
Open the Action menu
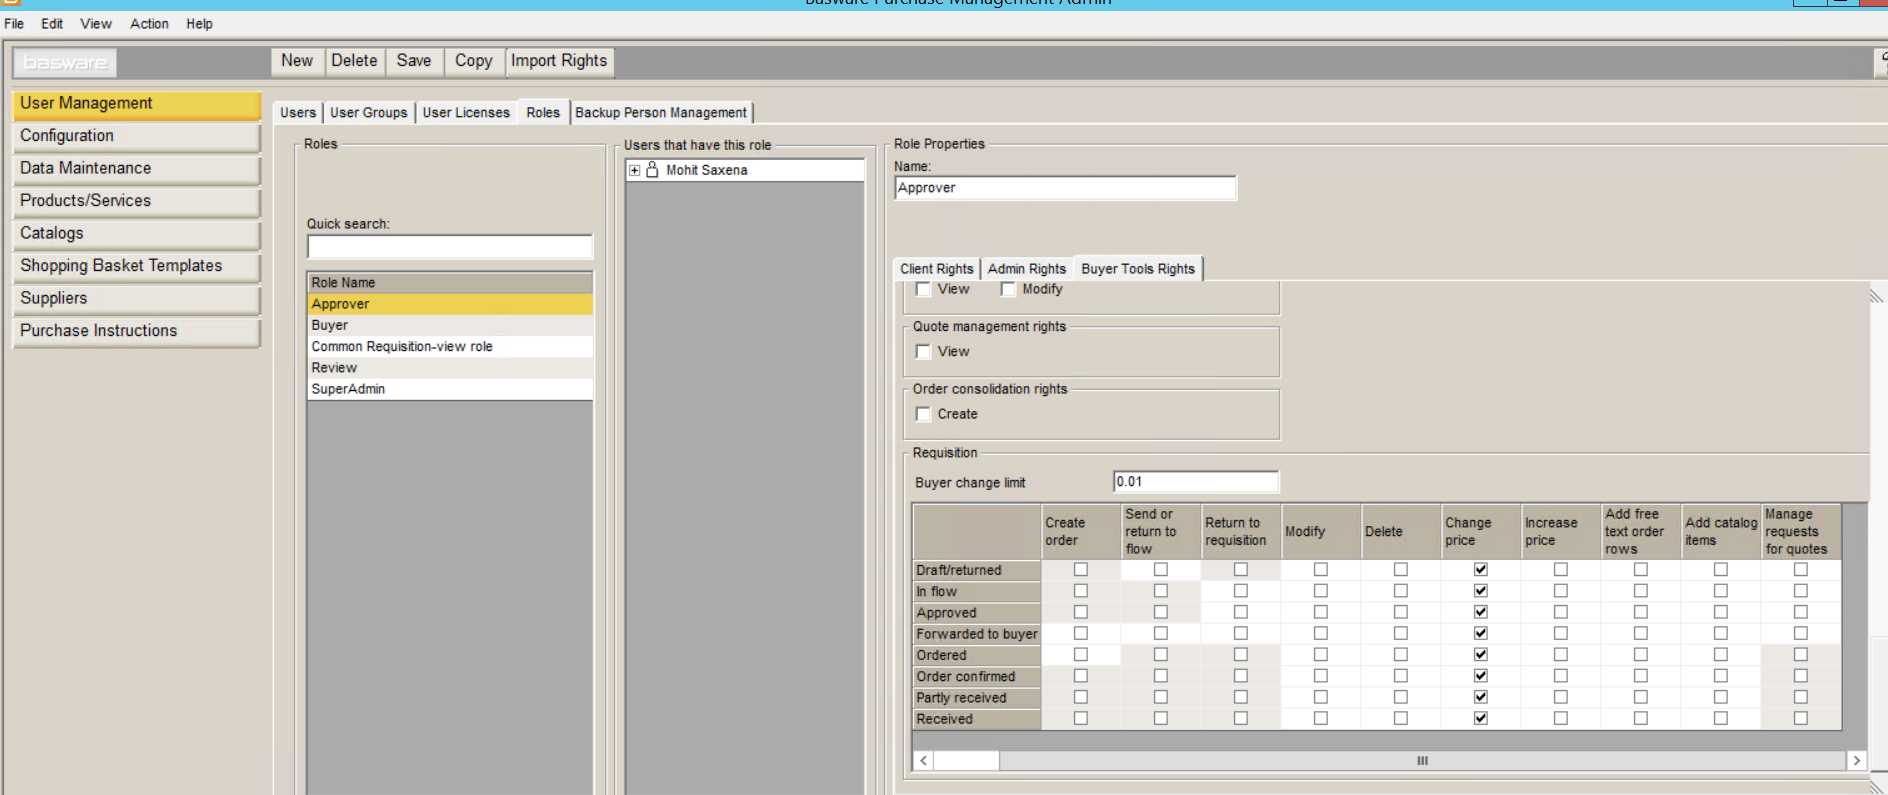(x=149, y=24)
